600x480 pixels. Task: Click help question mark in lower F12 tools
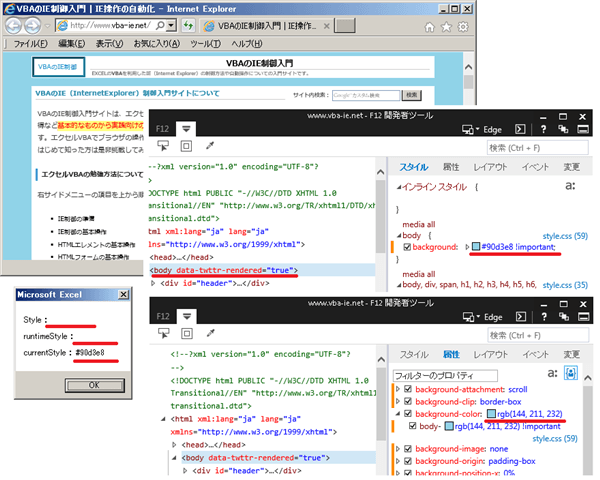544,317
